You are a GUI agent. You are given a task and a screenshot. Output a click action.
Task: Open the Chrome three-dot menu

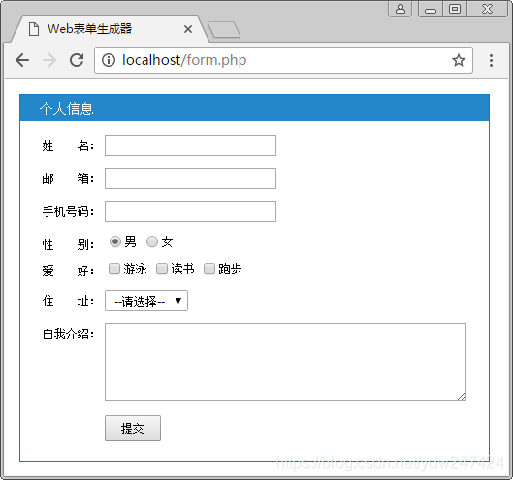(x=491, y=60)
